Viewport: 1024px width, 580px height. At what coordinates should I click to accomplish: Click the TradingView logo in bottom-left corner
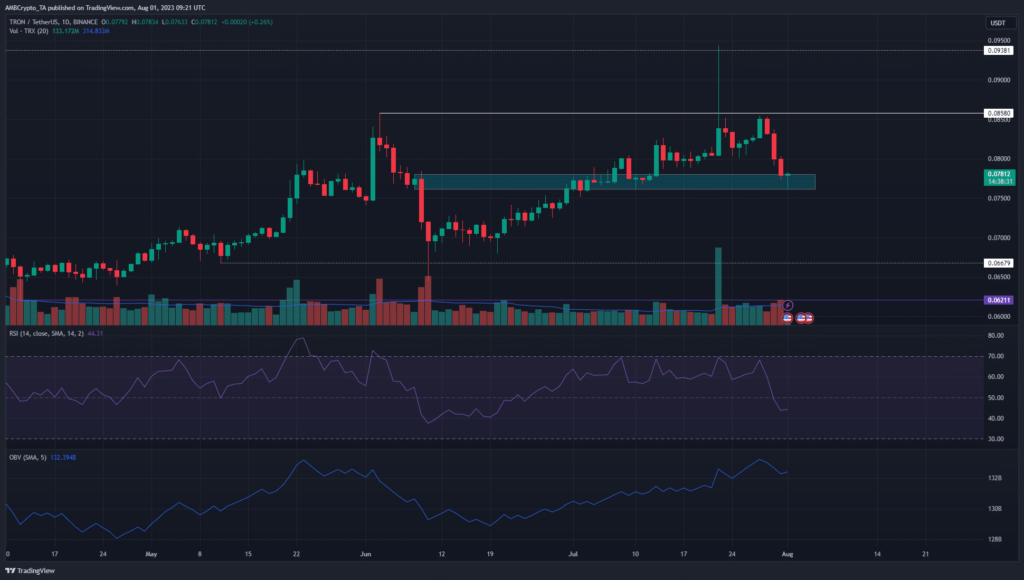point(14,570)
